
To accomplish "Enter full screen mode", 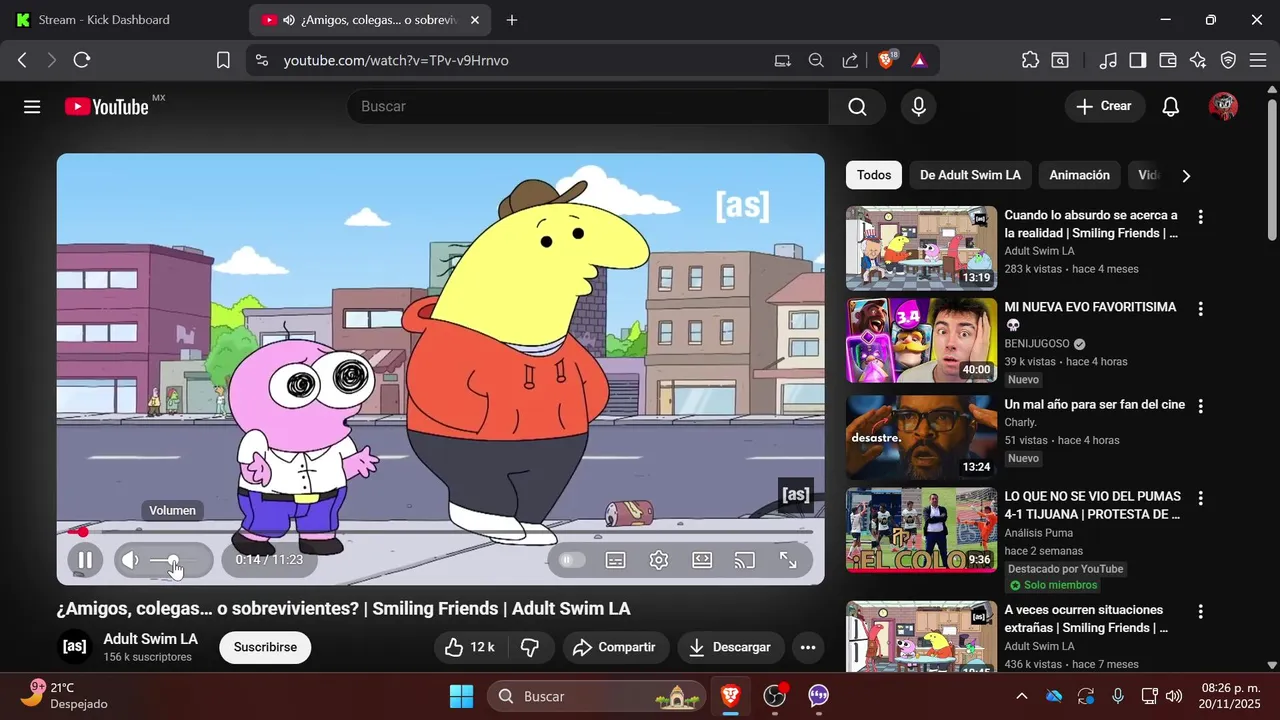I will [788, 560].
